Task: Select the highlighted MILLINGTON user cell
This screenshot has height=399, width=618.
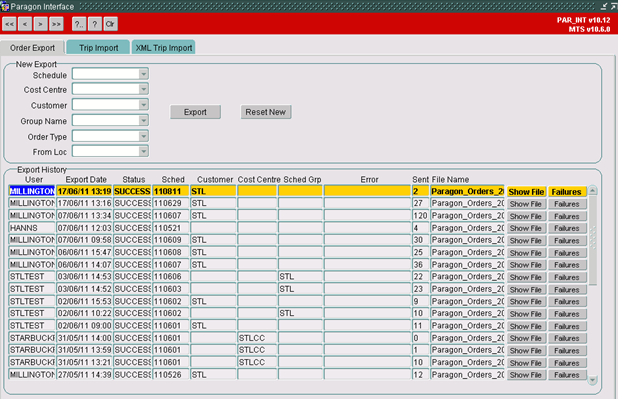Action: point(32,191)
